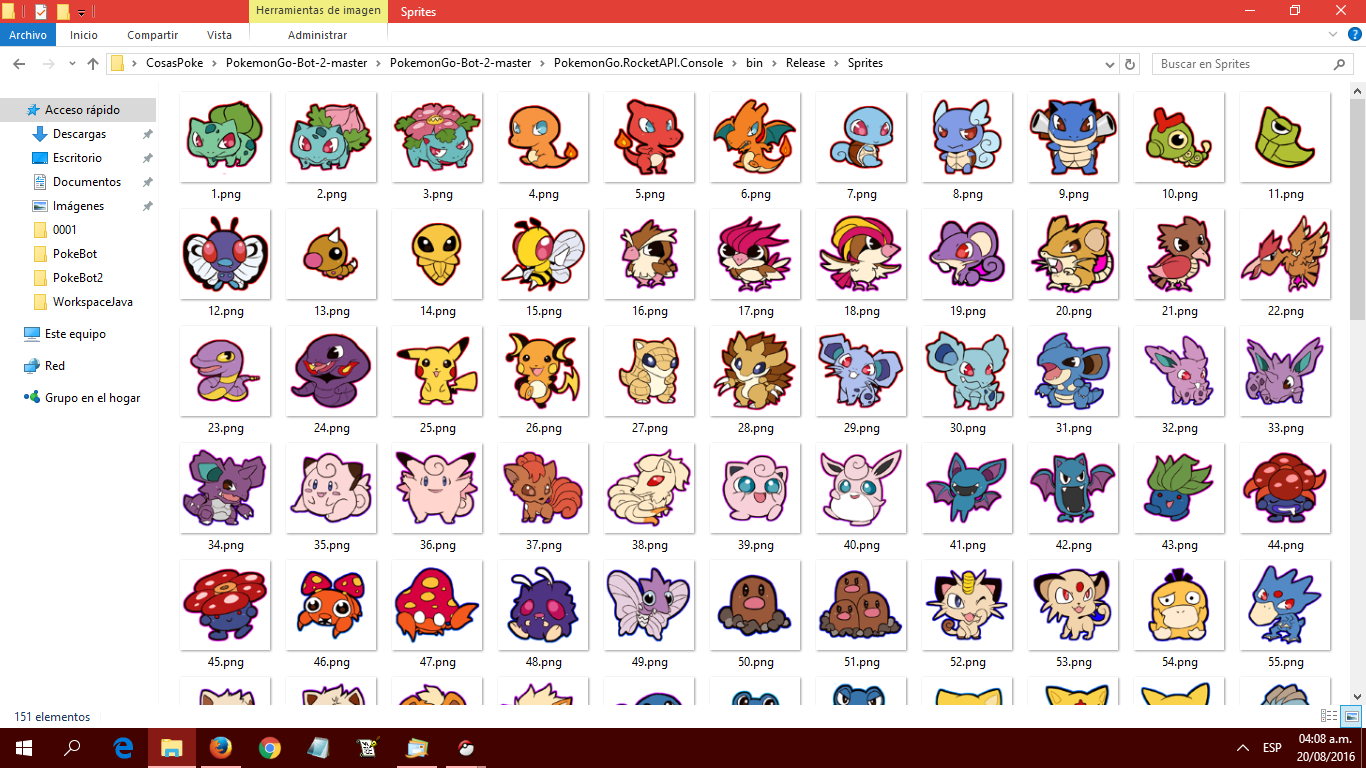This screenshot has height=768, width=1366.
Task: Select Acceso rápido in navigation pane
Action: (x=78, y=110)
